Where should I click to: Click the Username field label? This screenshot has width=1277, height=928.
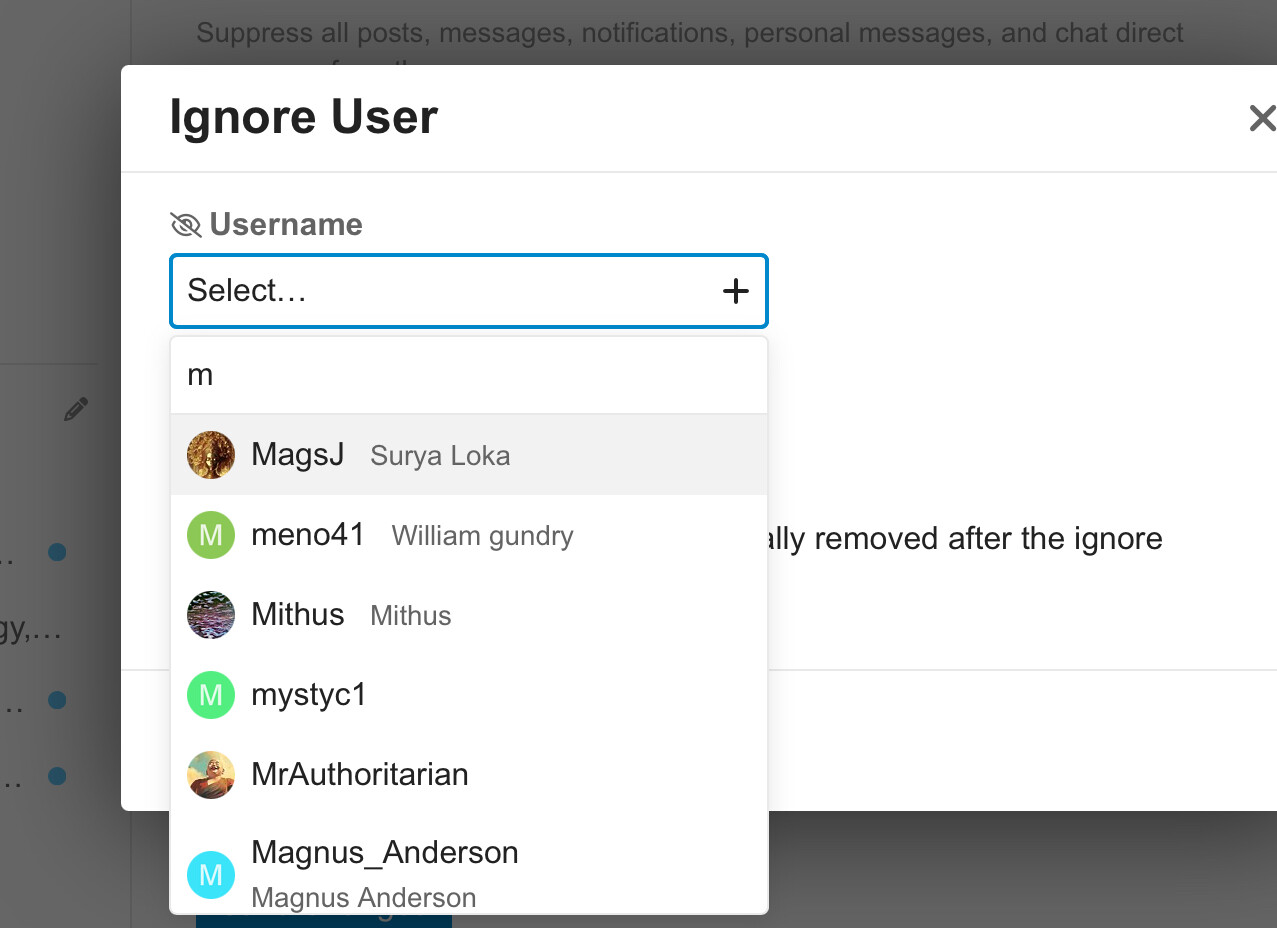(286, 225)
